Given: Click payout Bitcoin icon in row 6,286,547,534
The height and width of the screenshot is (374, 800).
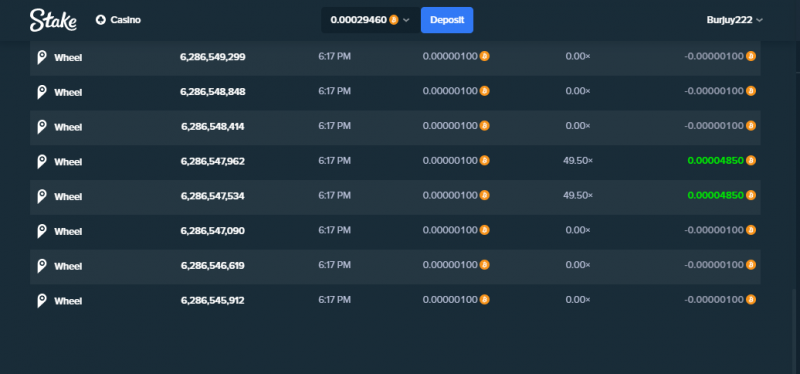Looking at the screenshot, I should (751, 195).
